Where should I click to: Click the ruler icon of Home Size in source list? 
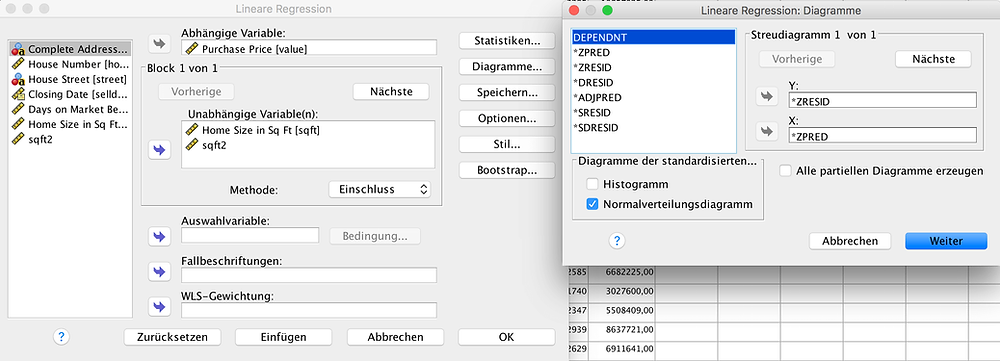(x=18, y=124)
